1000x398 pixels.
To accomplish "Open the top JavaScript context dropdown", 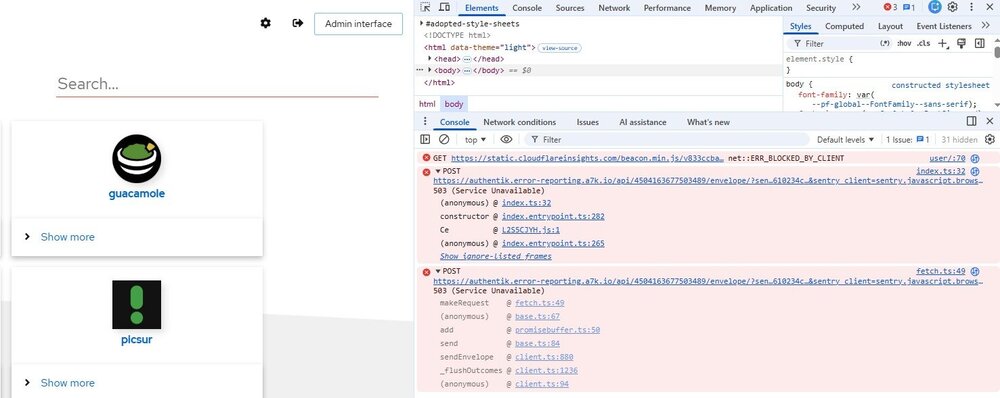I will [475, 139].
